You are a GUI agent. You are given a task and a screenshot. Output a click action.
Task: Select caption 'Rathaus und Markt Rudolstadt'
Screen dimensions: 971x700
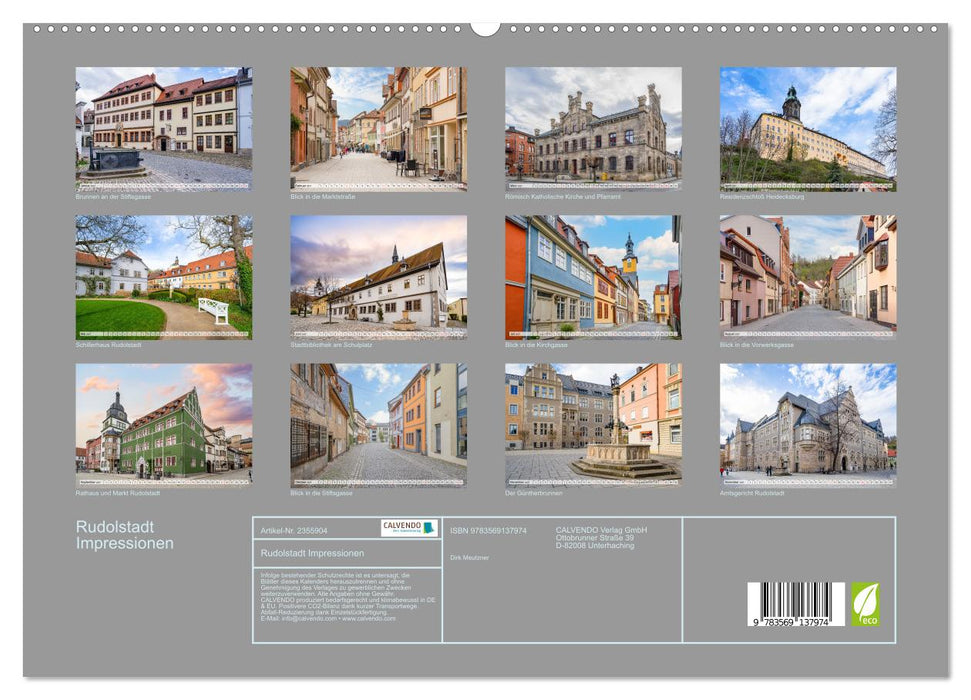coord(118,494)
